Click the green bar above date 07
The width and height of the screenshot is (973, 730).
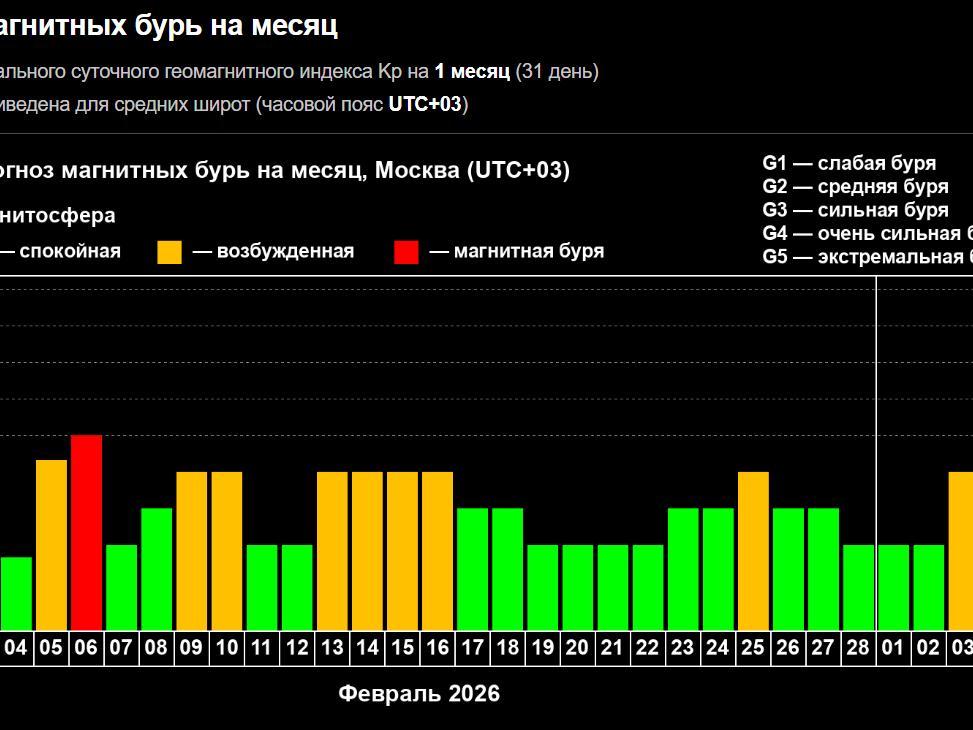tap(122, 587)
